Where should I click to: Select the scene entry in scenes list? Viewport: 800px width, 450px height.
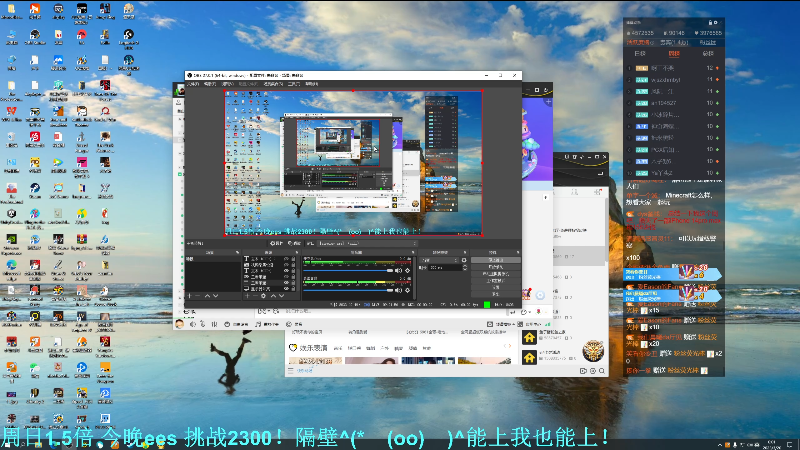(213, 259)
